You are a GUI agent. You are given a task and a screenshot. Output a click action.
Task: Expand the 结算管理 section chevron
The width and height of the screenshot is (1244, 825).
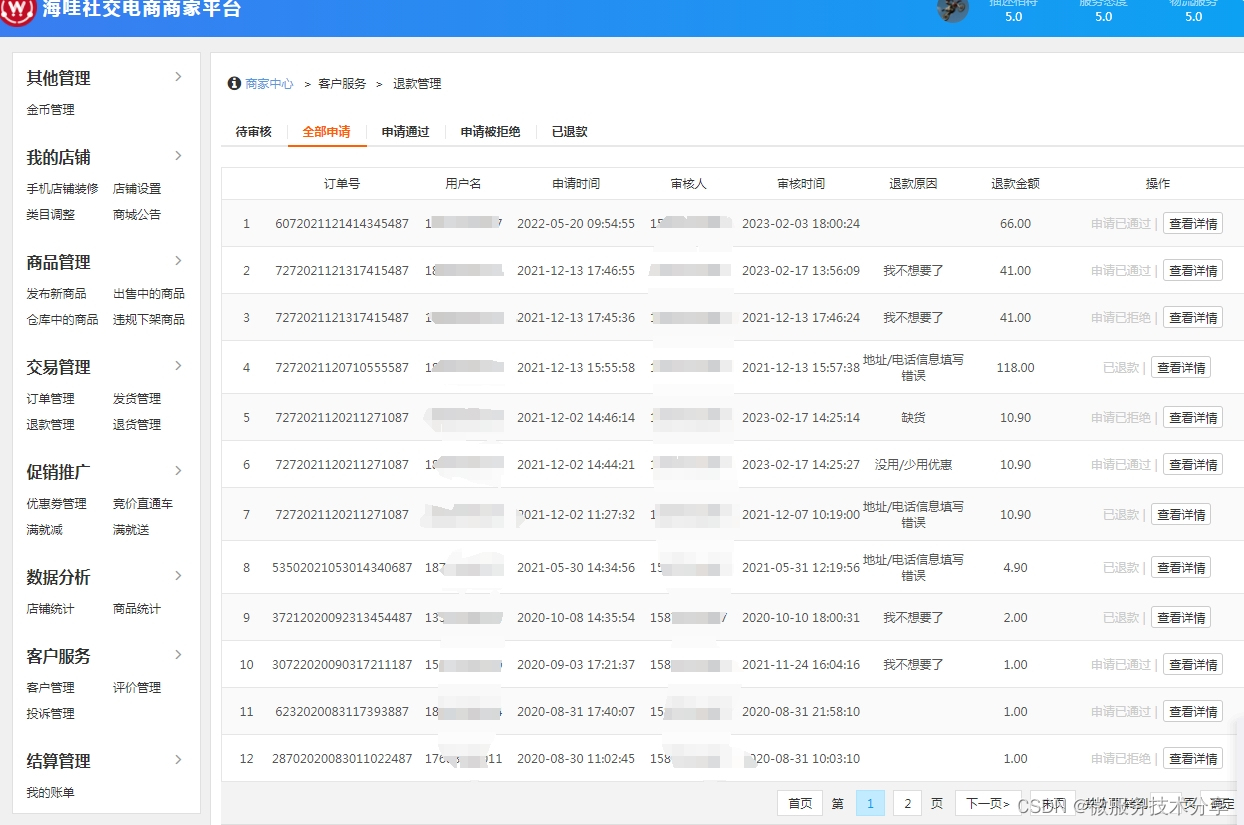(178, 760)
